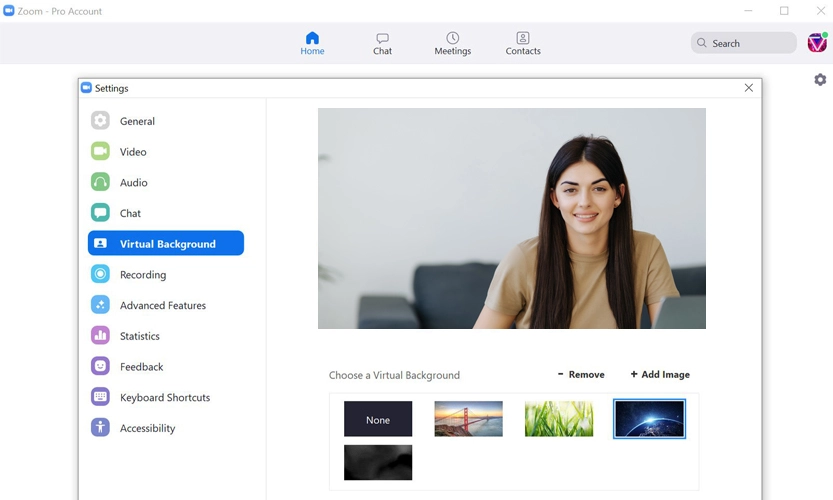Open Audio settings with headphone icon

(100, 182)
